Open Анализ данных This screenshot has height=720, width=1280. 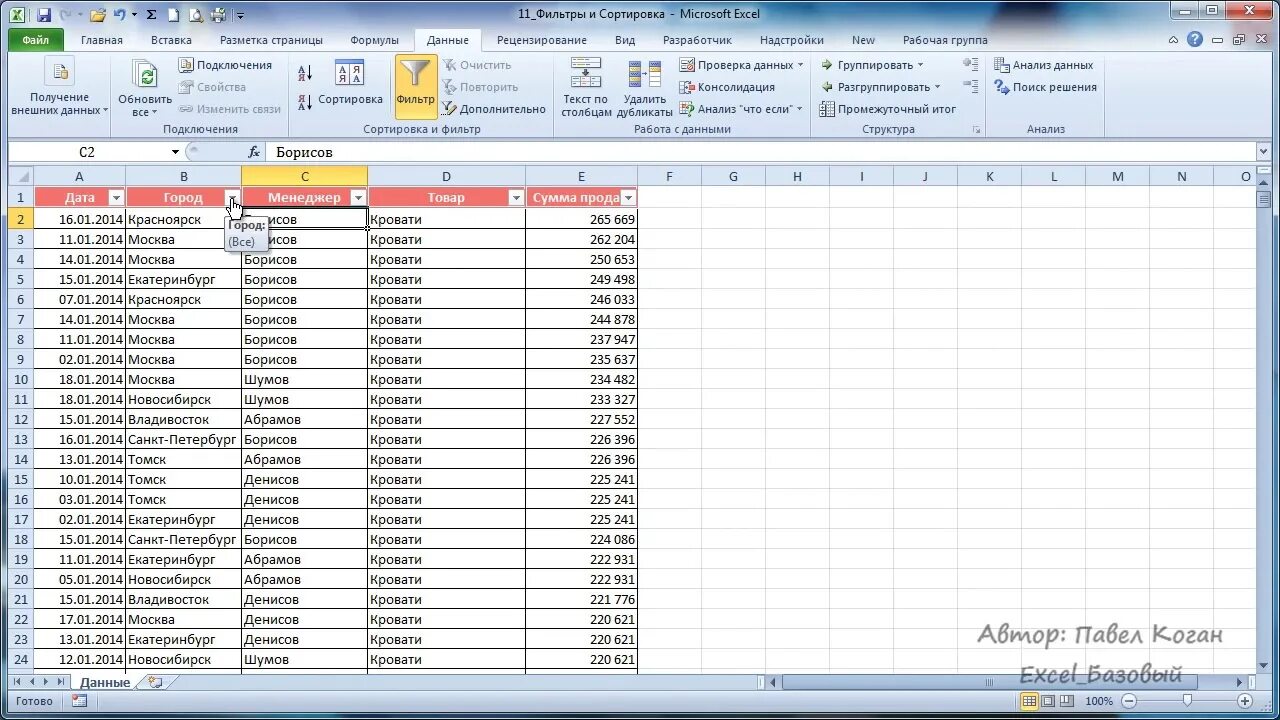tap(1043, 65)
